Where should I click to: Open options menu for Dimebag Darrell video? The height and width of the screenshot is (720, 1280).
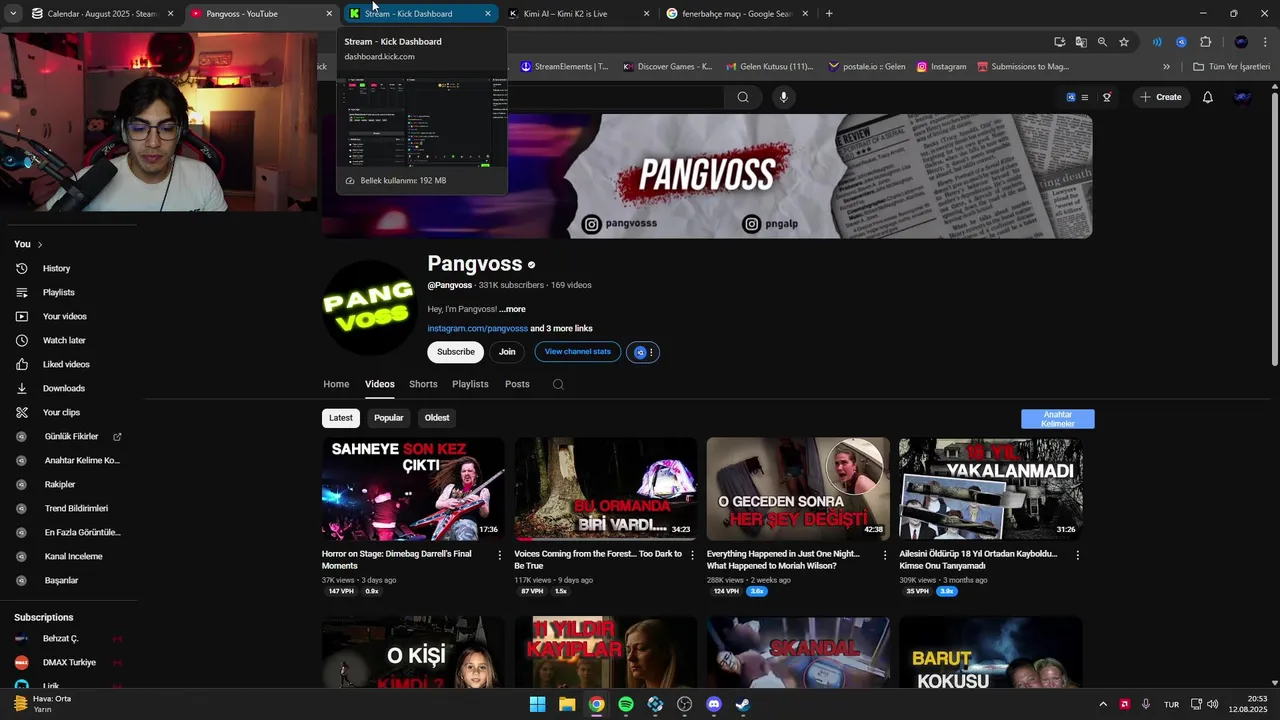pyautogui.click(x=500, y=555)
